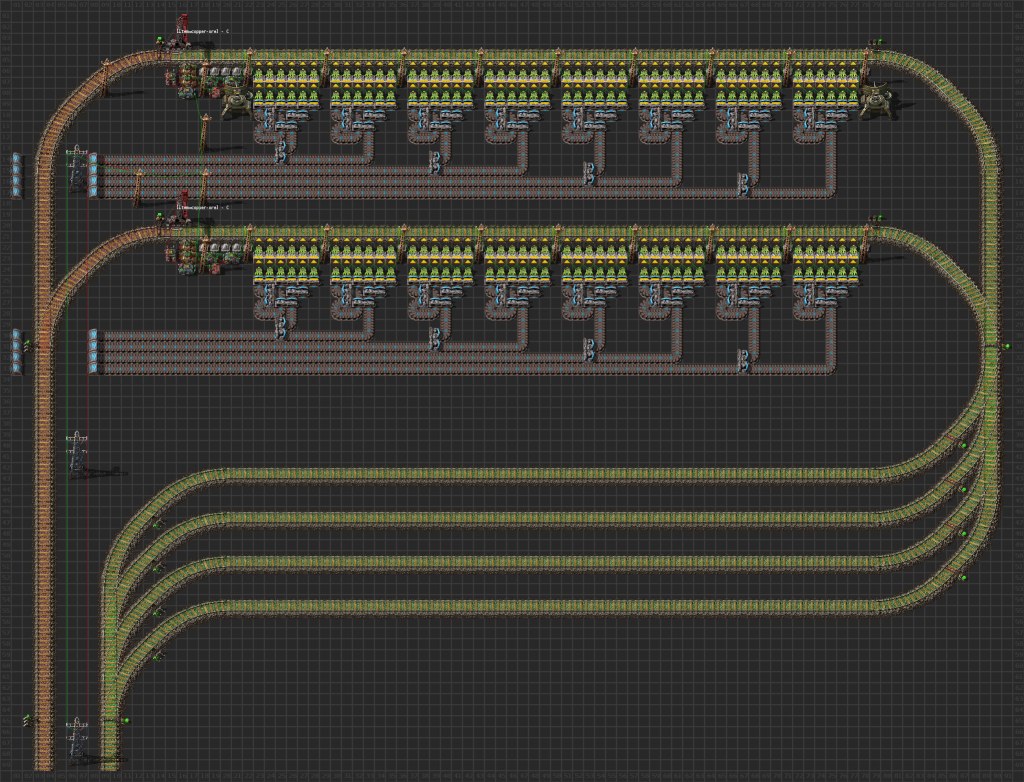The width and height of the screenshot is (1024, 782).
Task: Click the signal at the first stacker lane's right end
Action: click(963, 446)
